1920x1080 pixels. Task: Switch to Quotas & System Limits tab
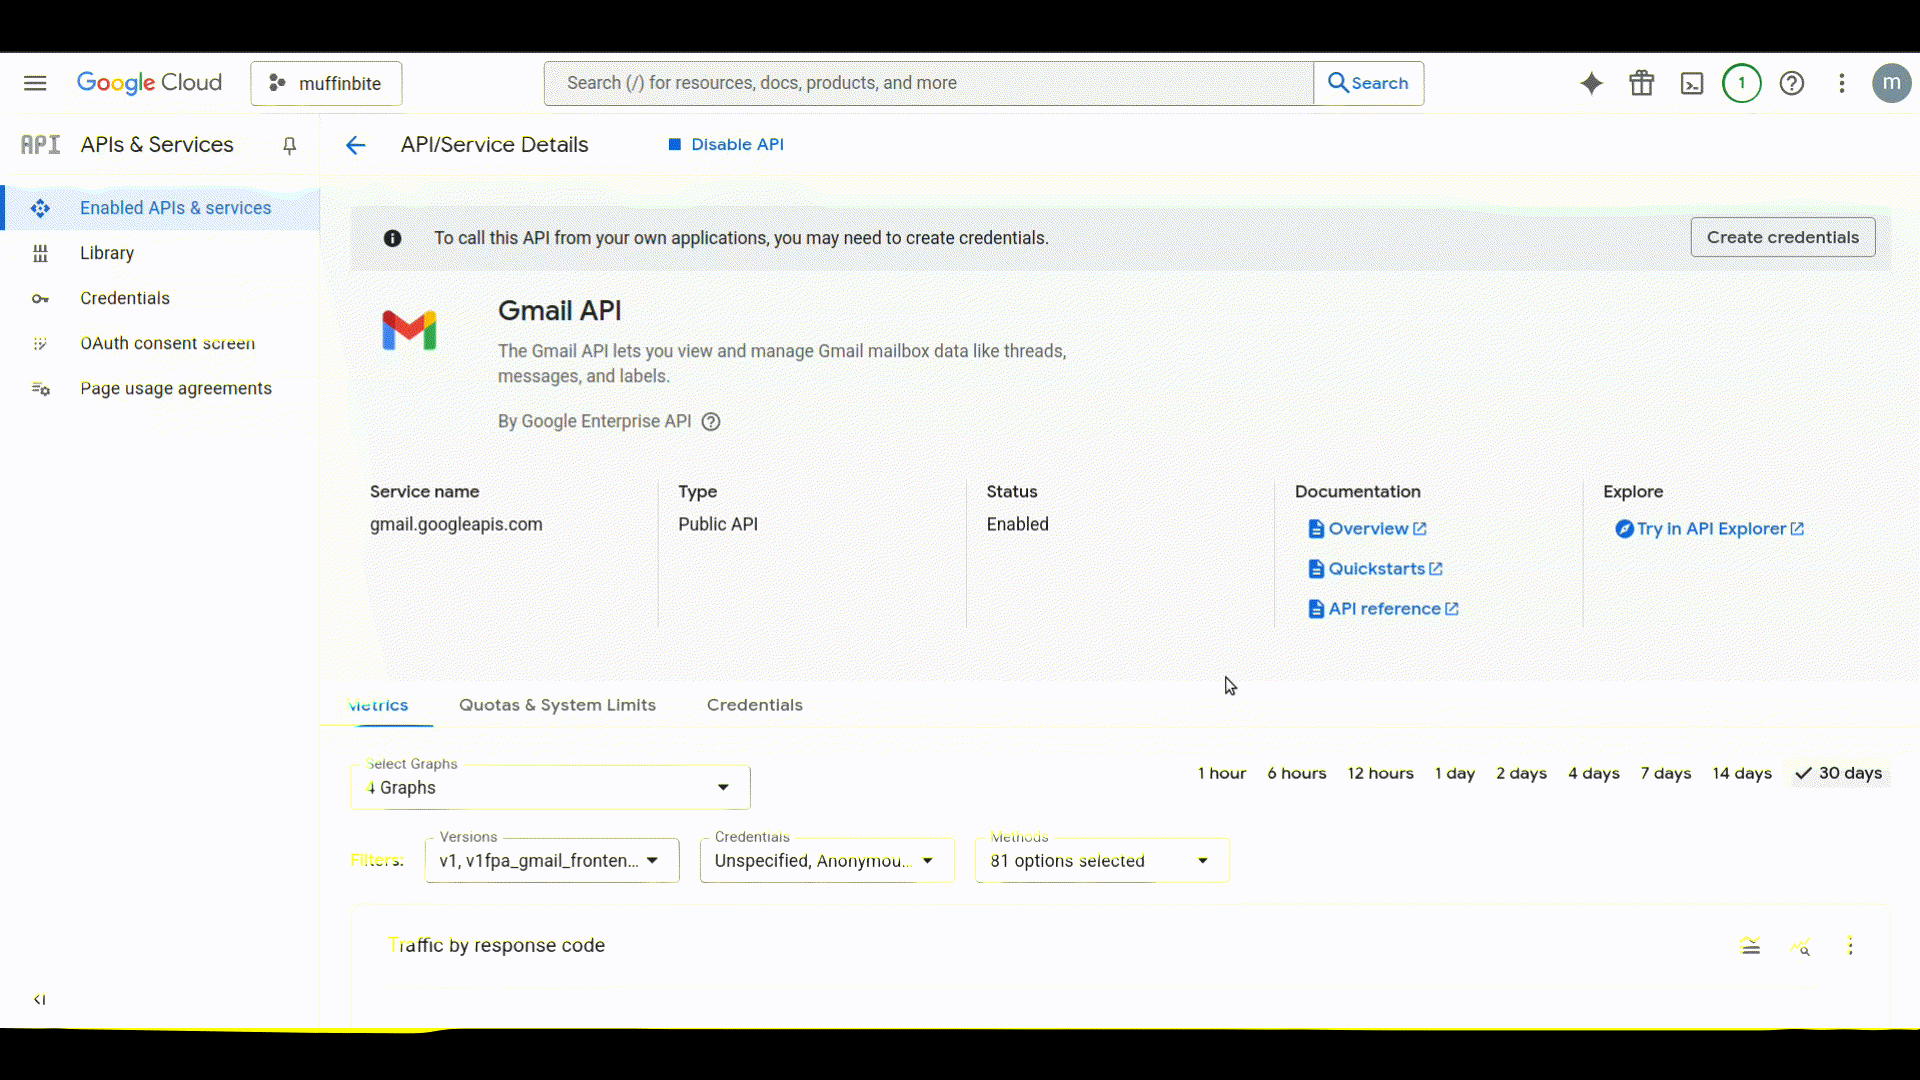[x=557, y=705]
